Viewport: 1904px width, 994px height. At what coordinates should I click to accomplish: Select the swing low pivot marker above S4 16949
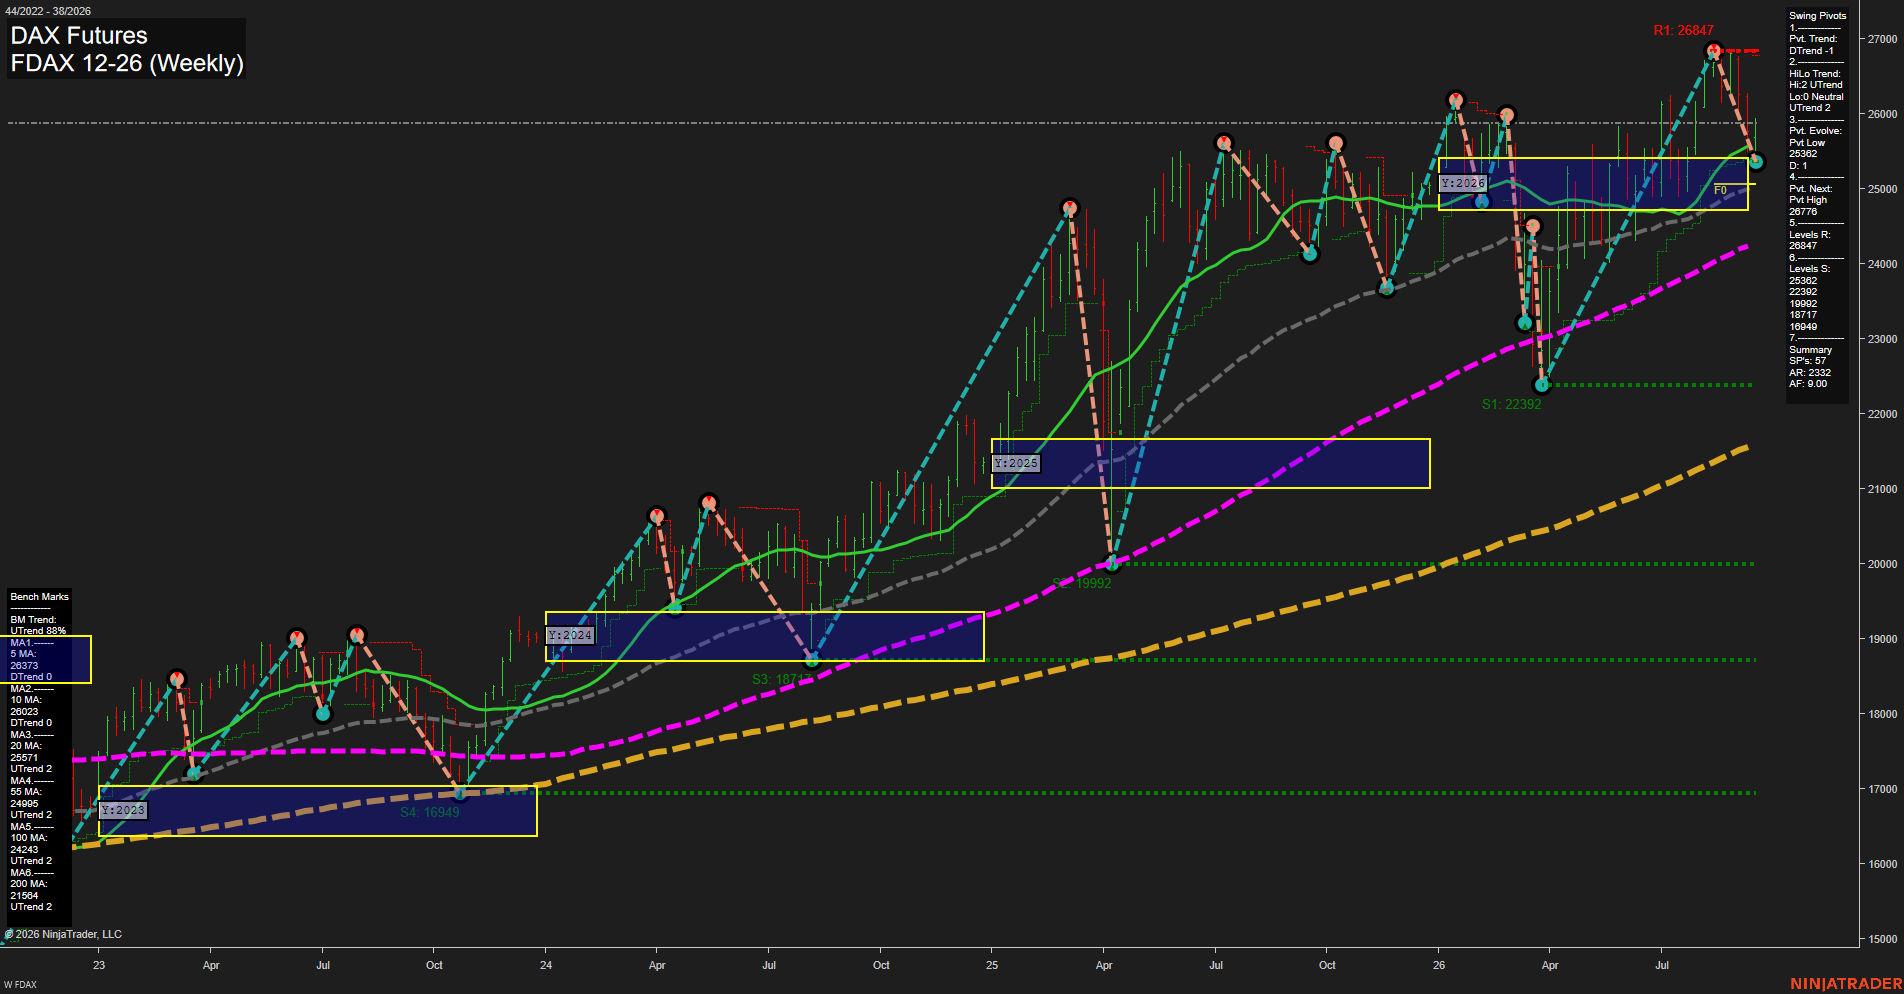click(x=460, y=793)
